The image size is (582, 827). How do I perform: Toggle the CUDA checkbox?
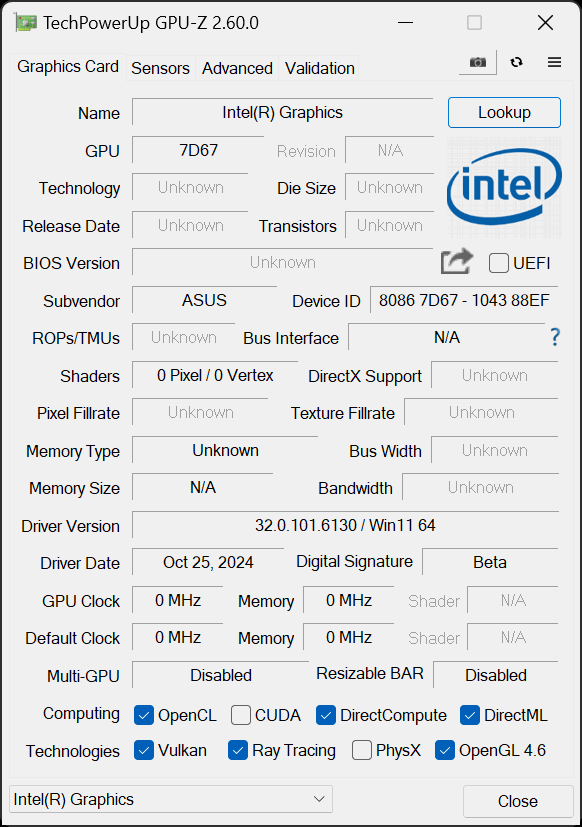click(x=241, y=715)
